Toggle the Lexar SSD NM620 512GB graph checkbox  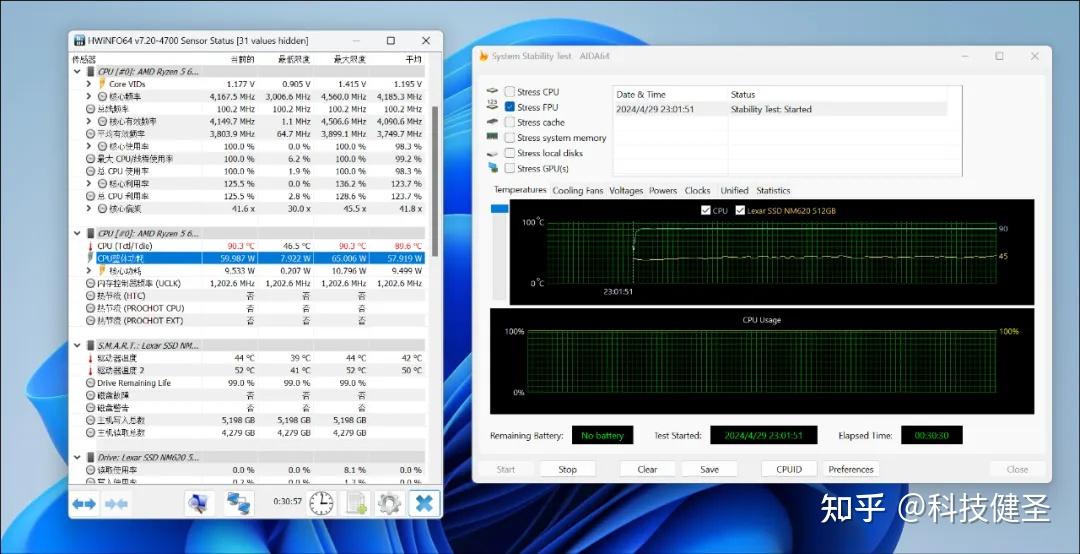pos(740,211)
